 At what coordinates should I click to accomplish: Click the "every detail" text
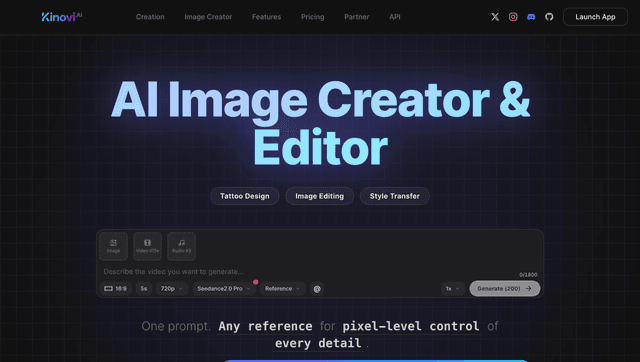coord(318,343)
